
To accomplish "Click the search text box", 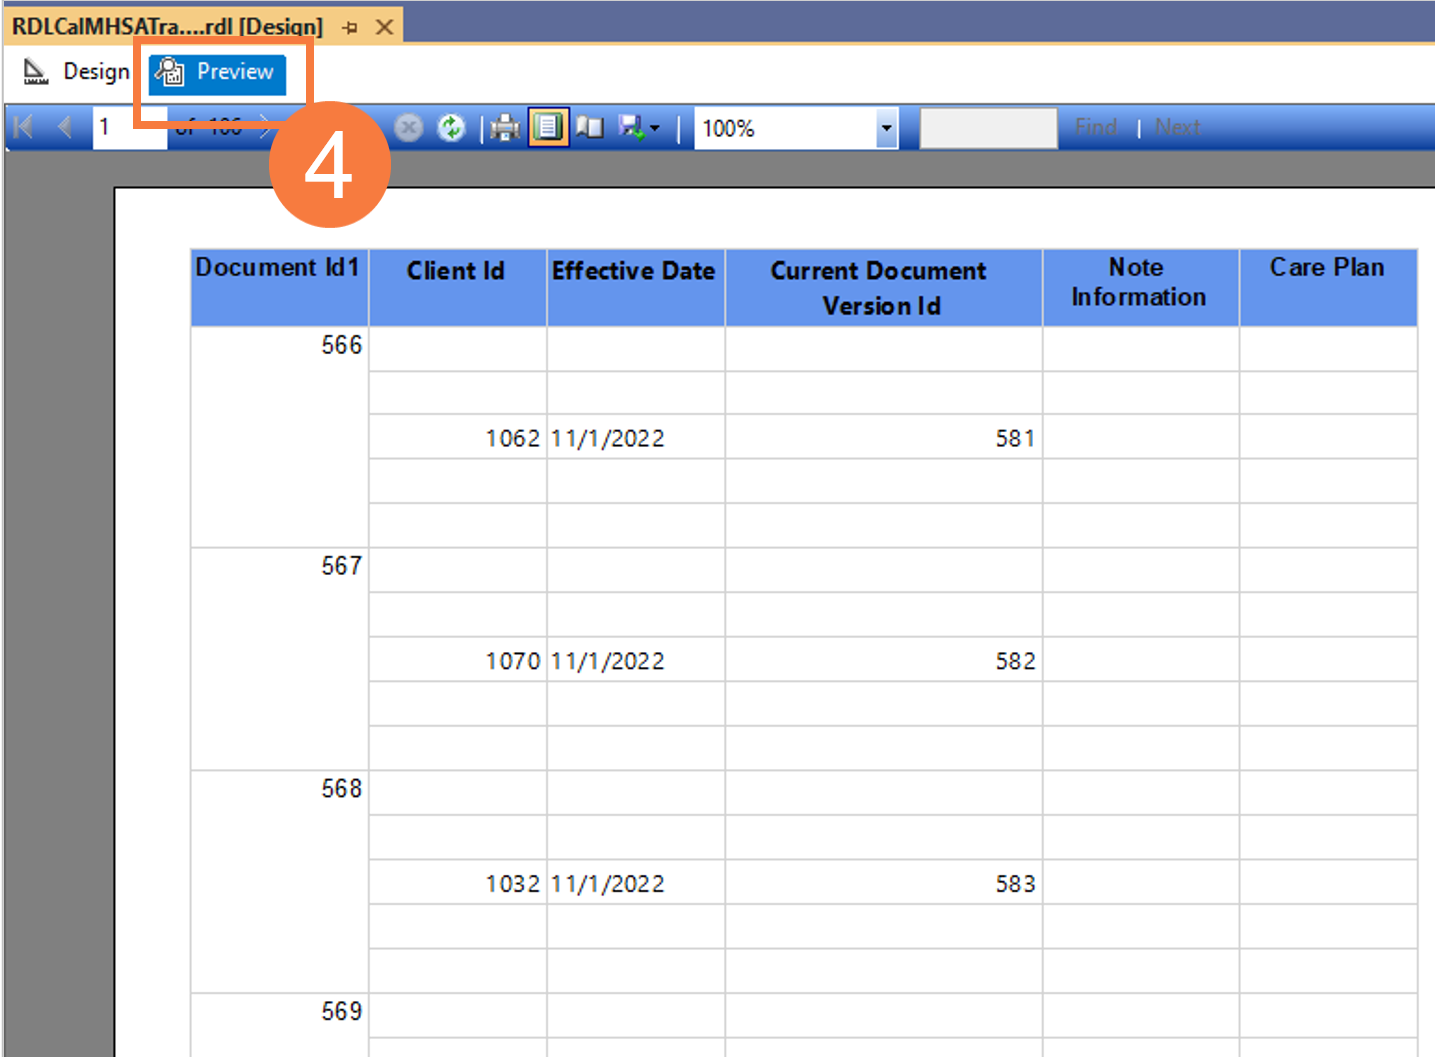I will click(x=987, y=127).
